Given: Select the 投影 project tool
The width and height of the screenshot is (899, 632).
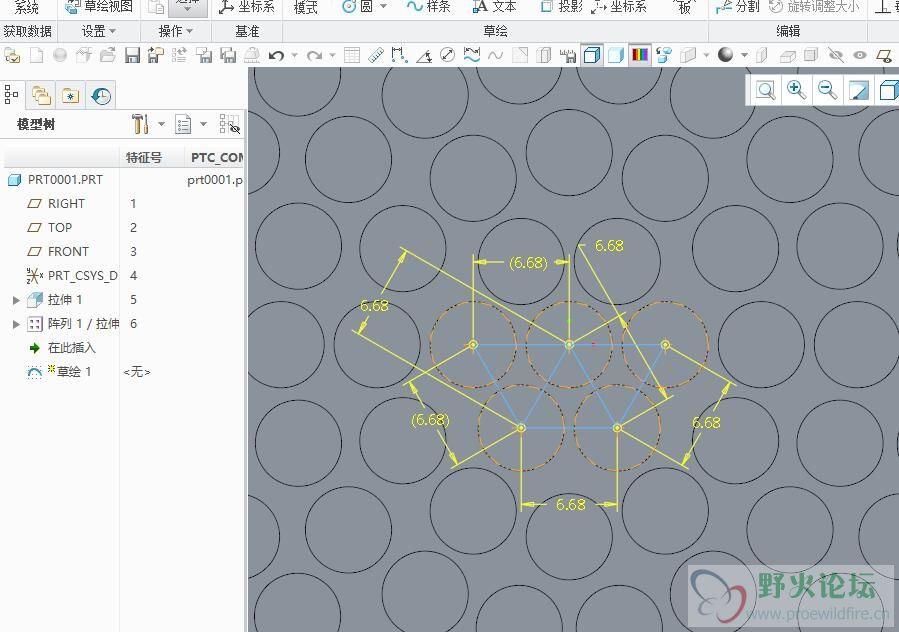Looking at the screenshot, I should click(562, 7).
